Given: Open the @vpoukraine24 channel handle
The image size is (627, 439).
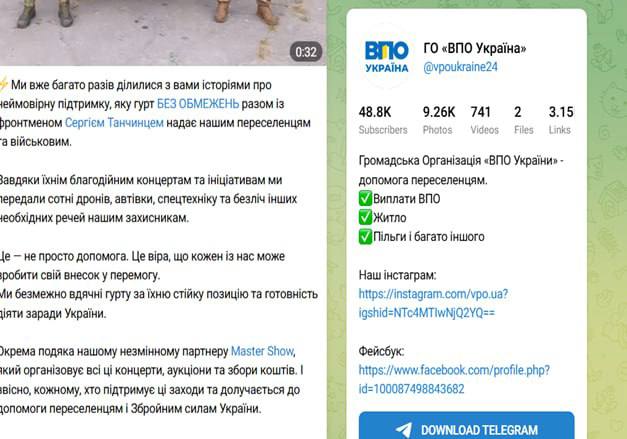Looking at the screenshot, I should [x=460, y=67].
